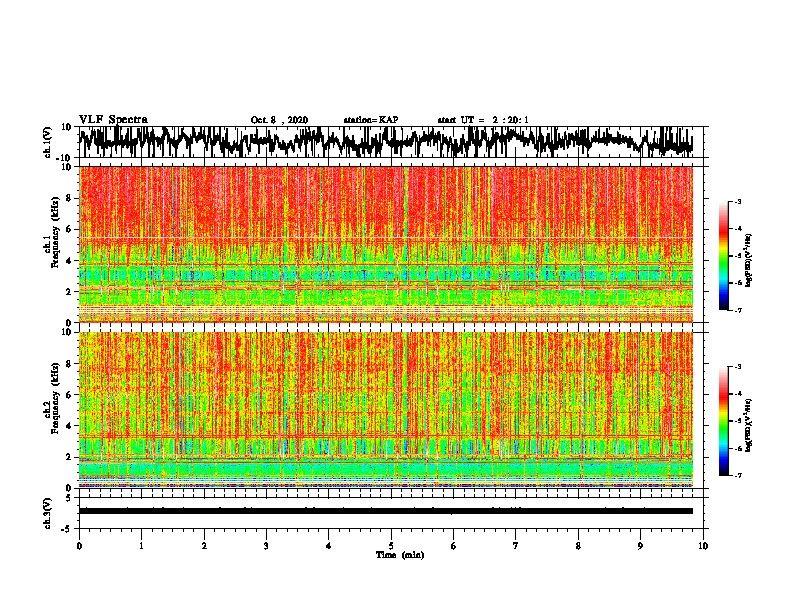Click the "-7" tick on ch.1 colorbar

[x=737, y=310]
